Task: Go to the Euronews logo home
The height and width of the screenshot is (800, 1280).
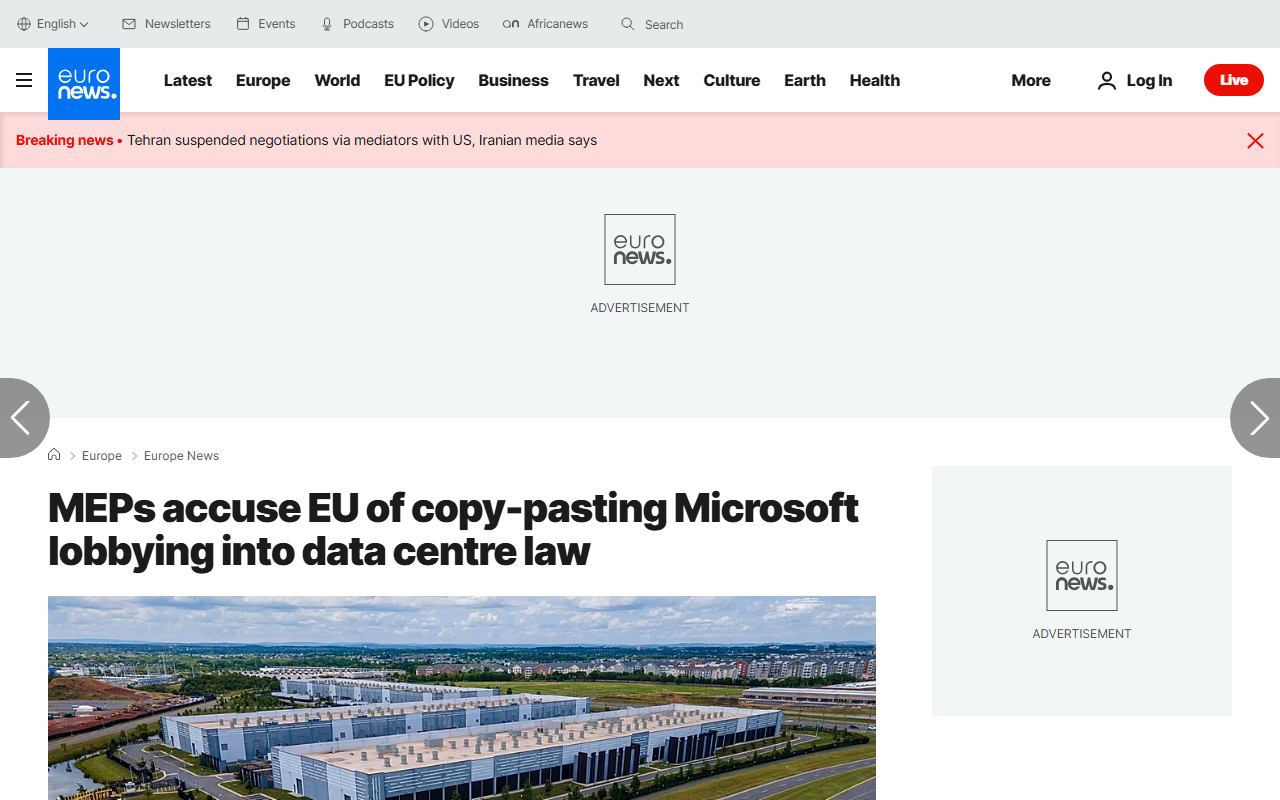Action: click(x=84, y=84)
